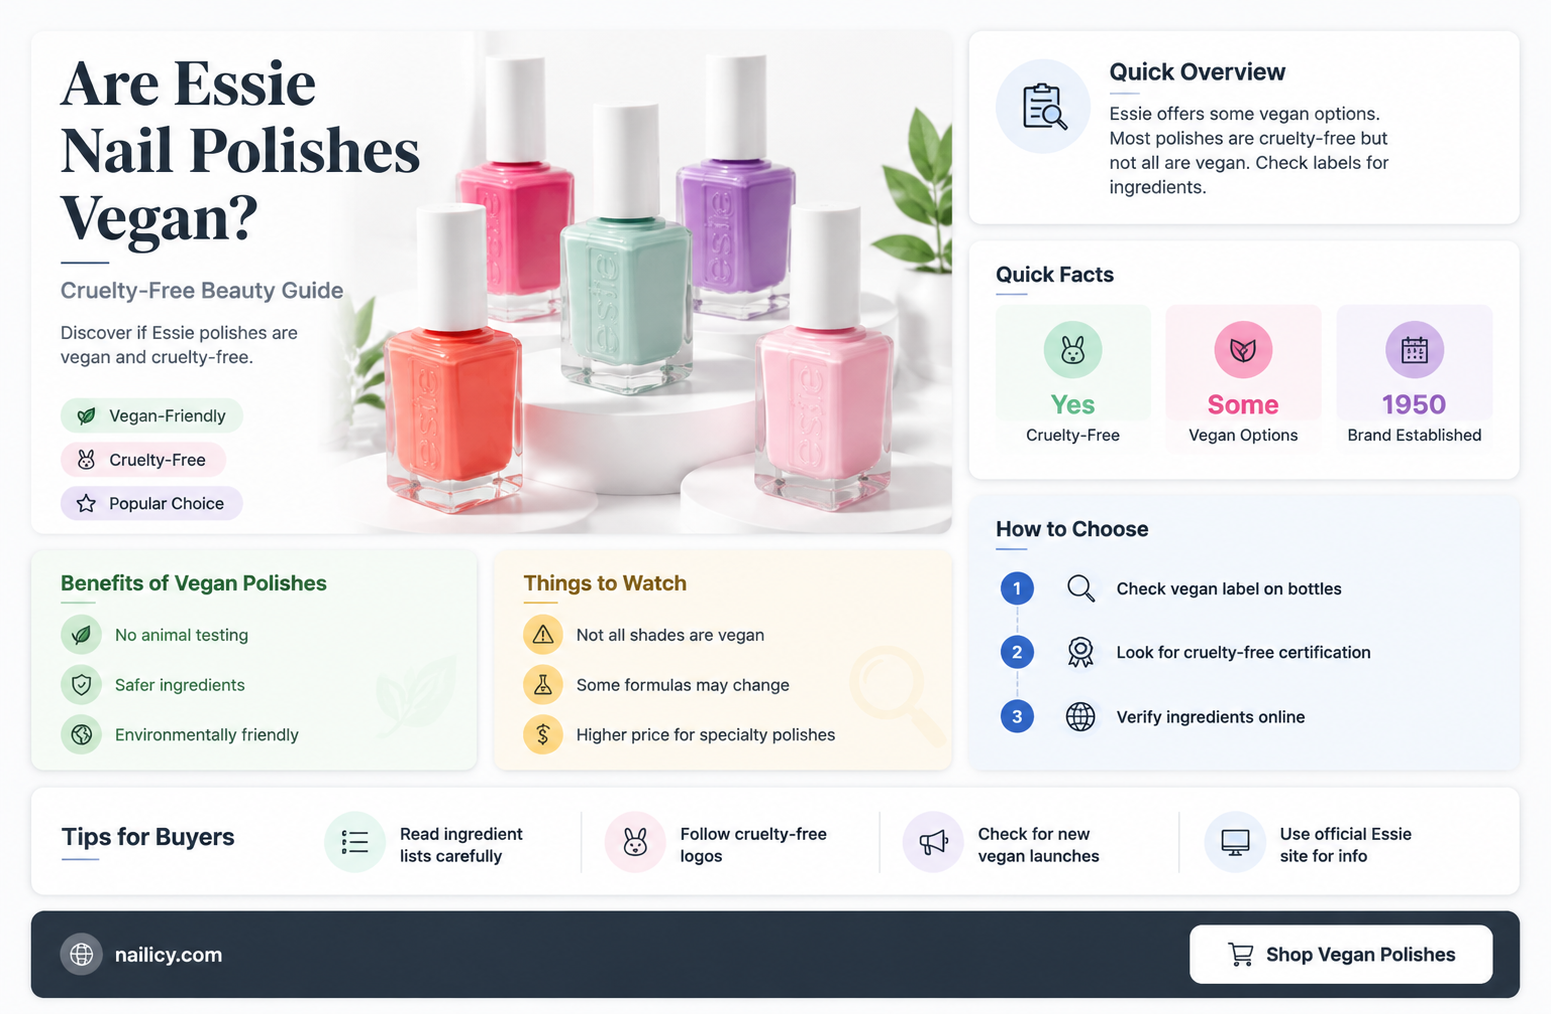Click the bunny icon beside Follow cruelty-free logos

(635, 842)
